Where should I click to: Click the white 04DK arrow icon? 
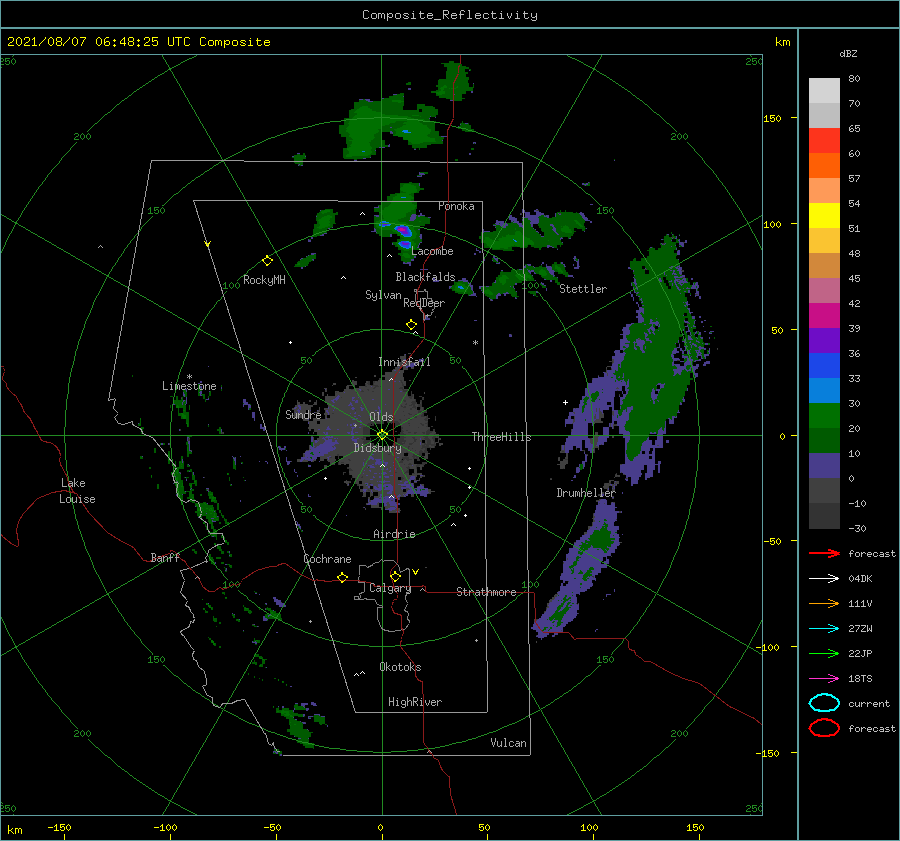[824, 578]
